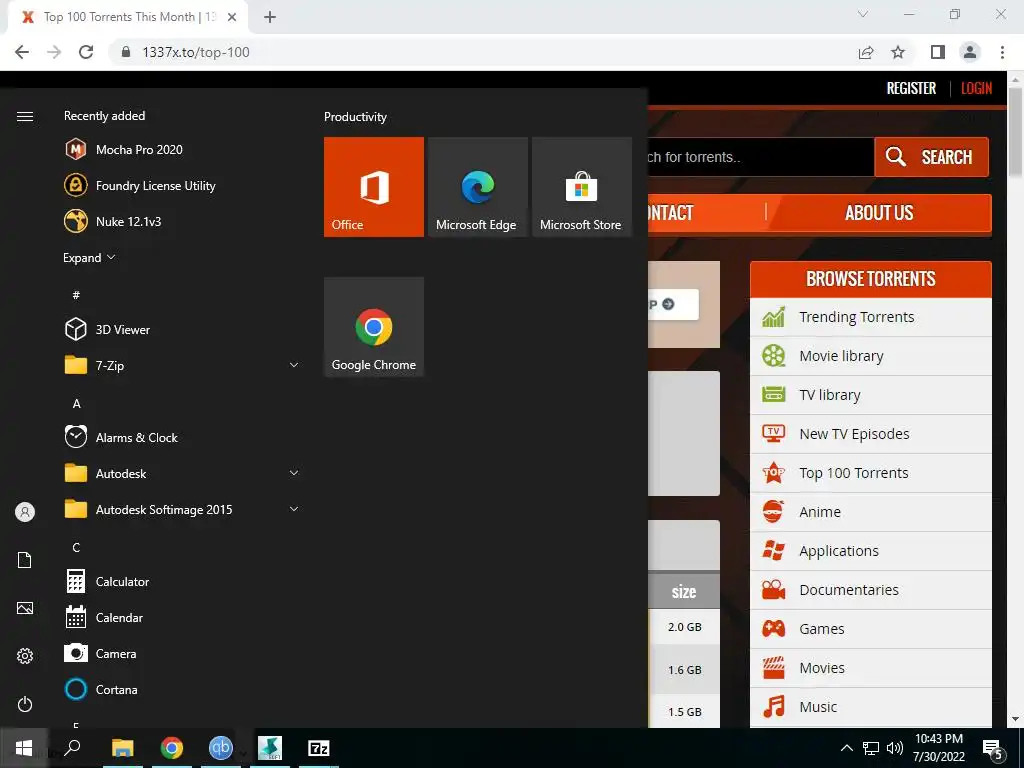Open ABOUT US navigation tab
The height and width of the screenshot is (768, 1024).
[879, 213]
